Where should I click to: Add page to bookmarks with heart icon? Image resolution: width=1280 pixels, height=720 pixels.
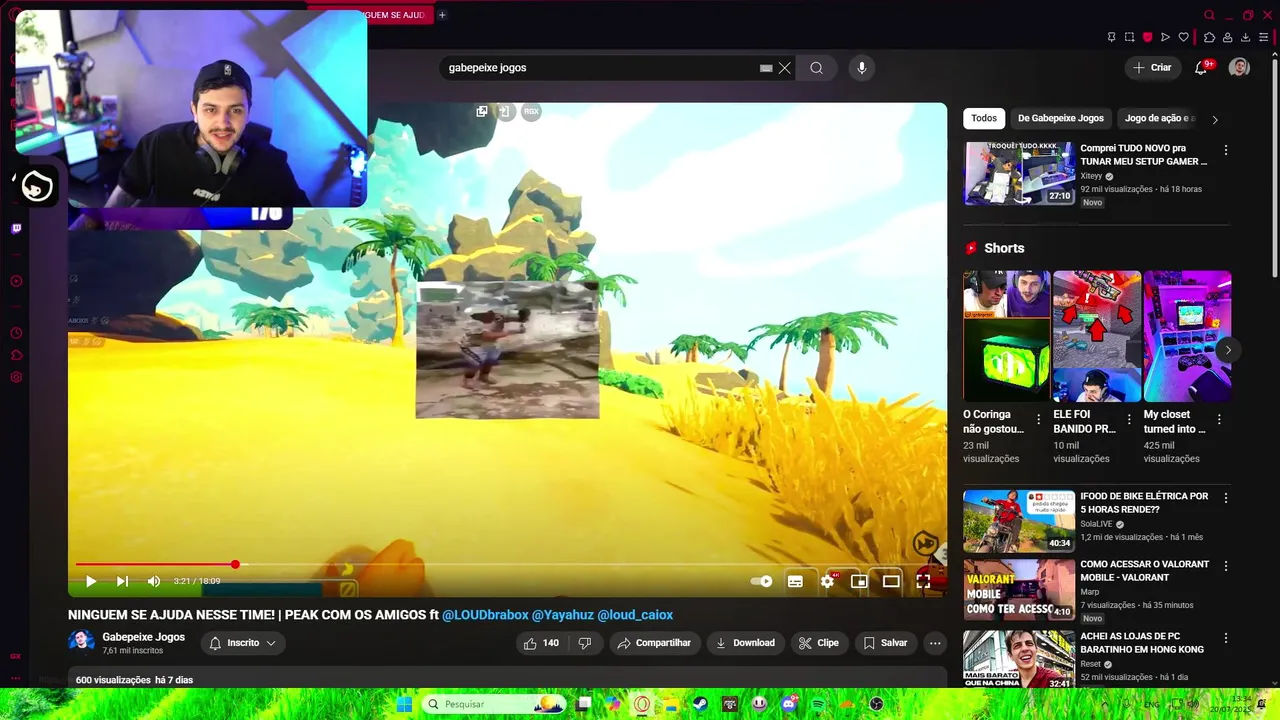click(x=1184, y=37)
